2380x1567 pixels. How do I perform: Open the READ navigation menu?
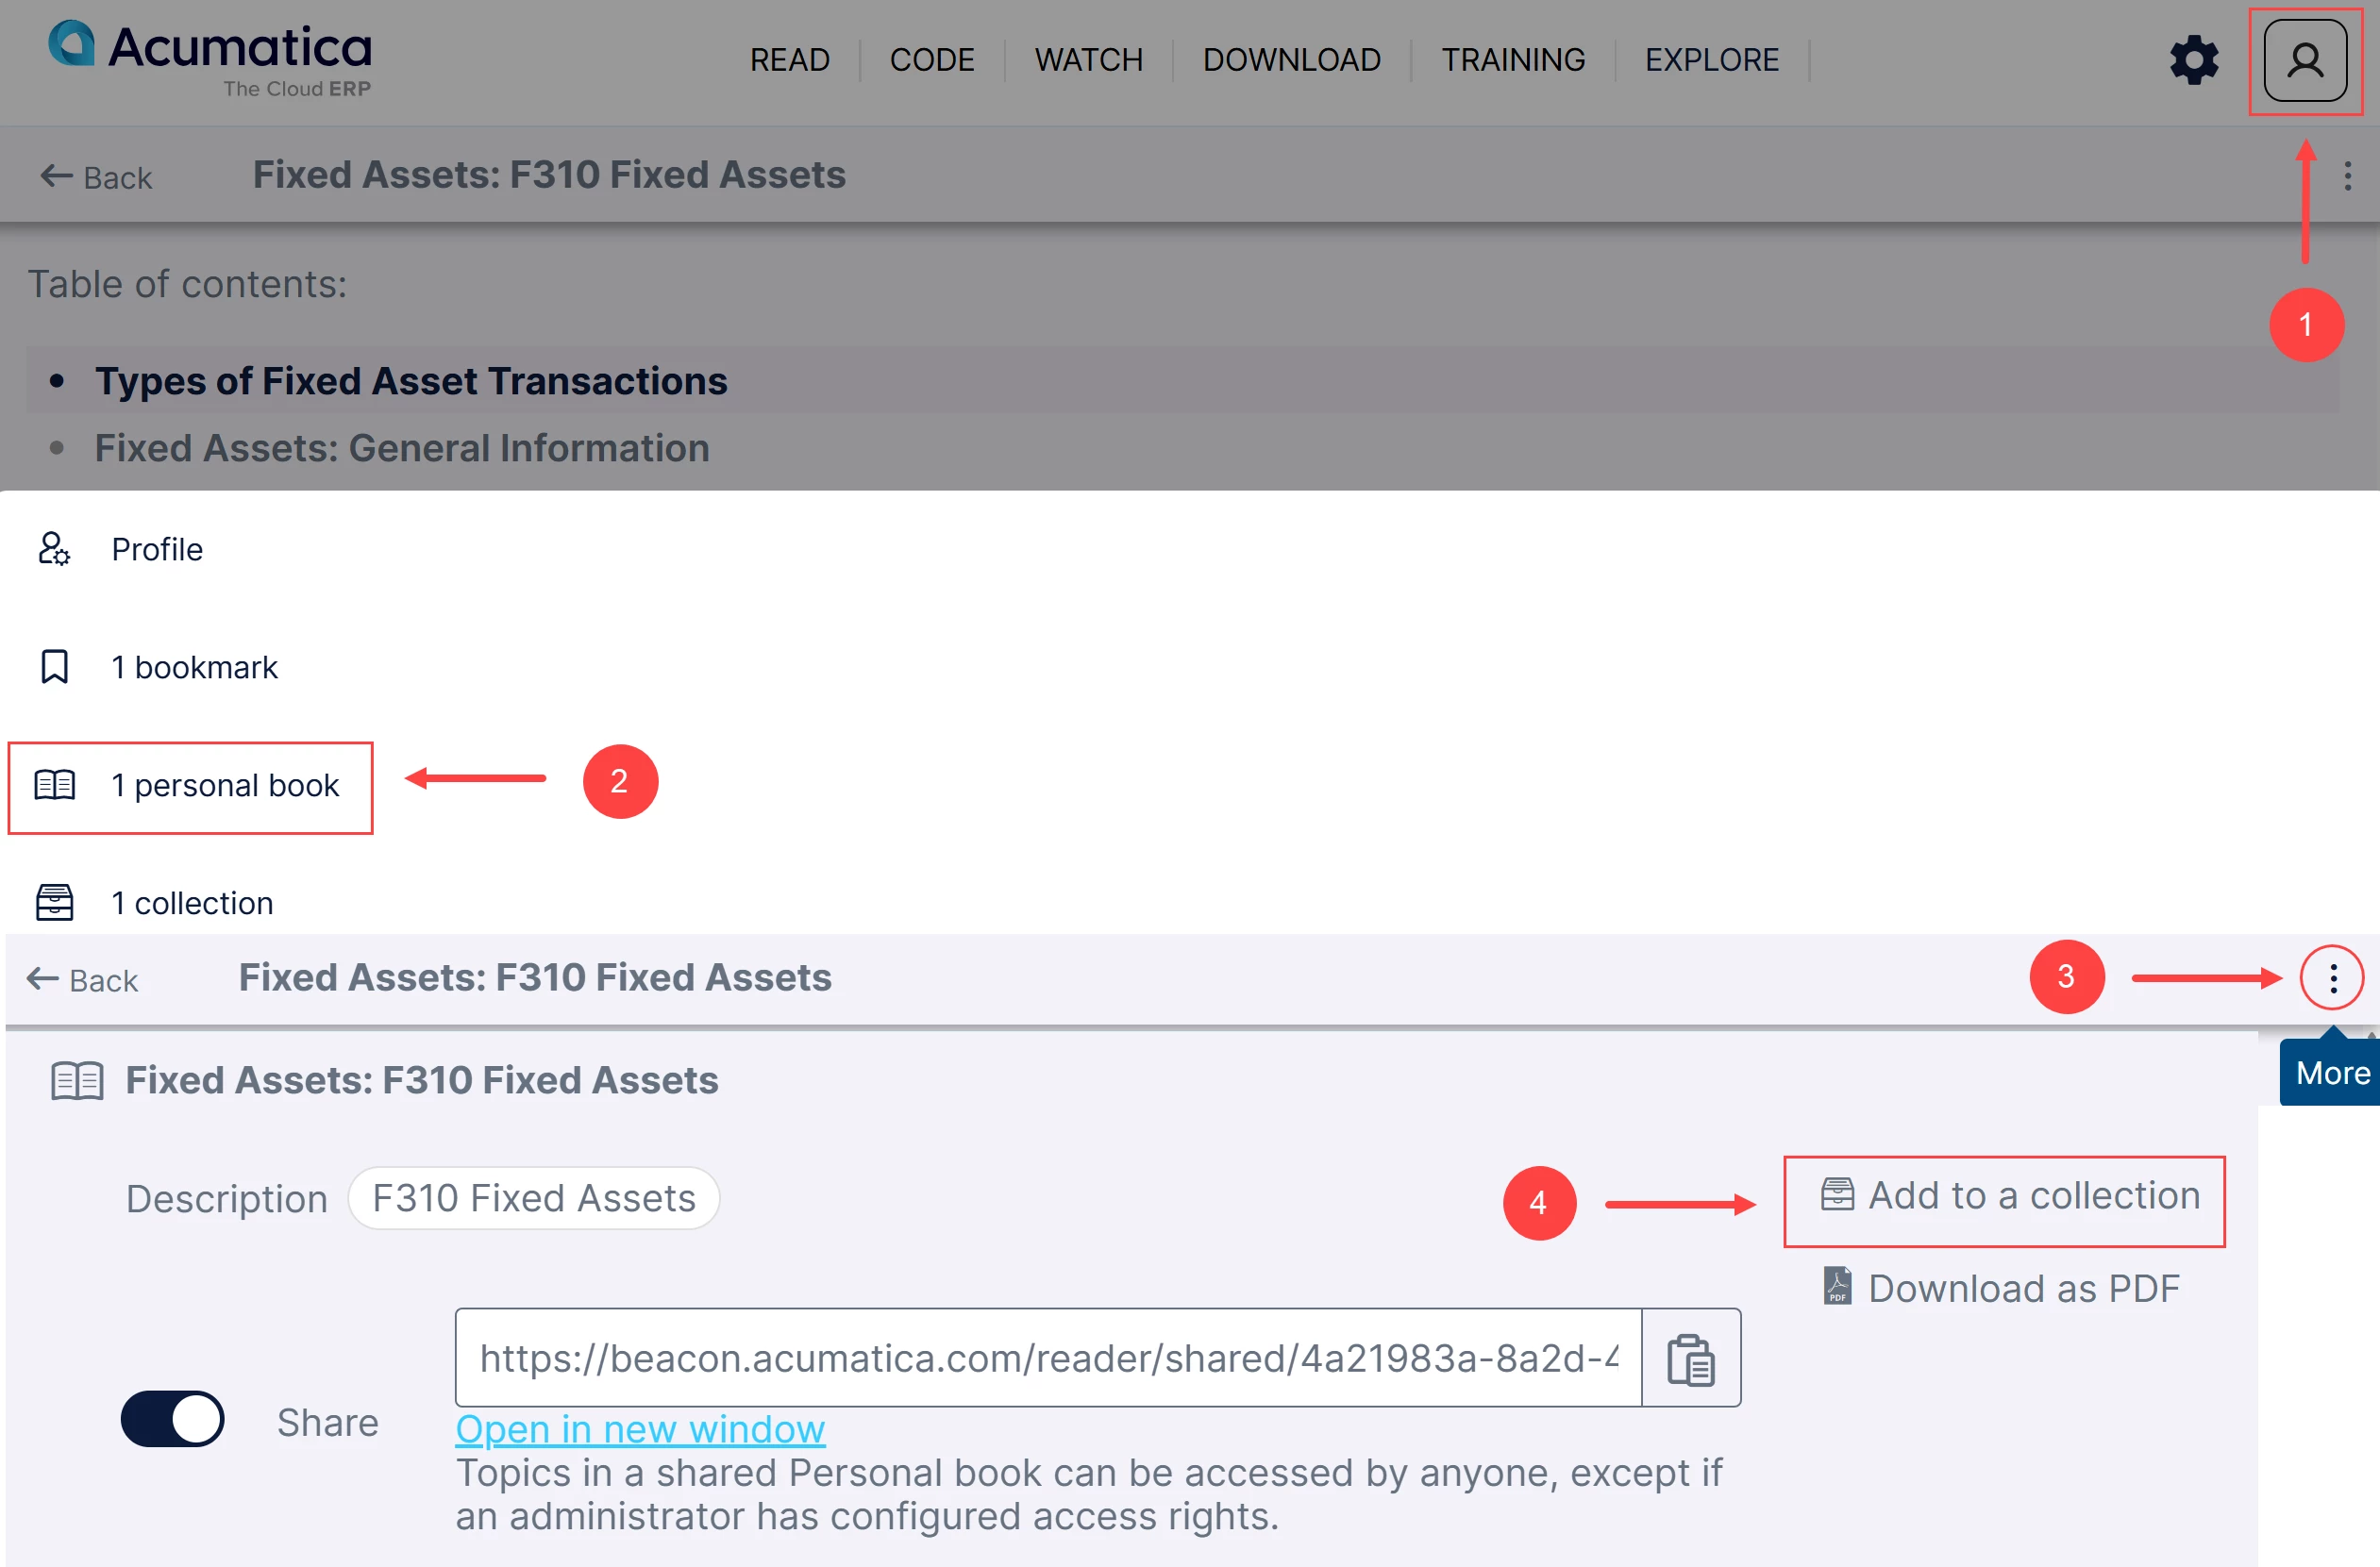coord(790,60)
